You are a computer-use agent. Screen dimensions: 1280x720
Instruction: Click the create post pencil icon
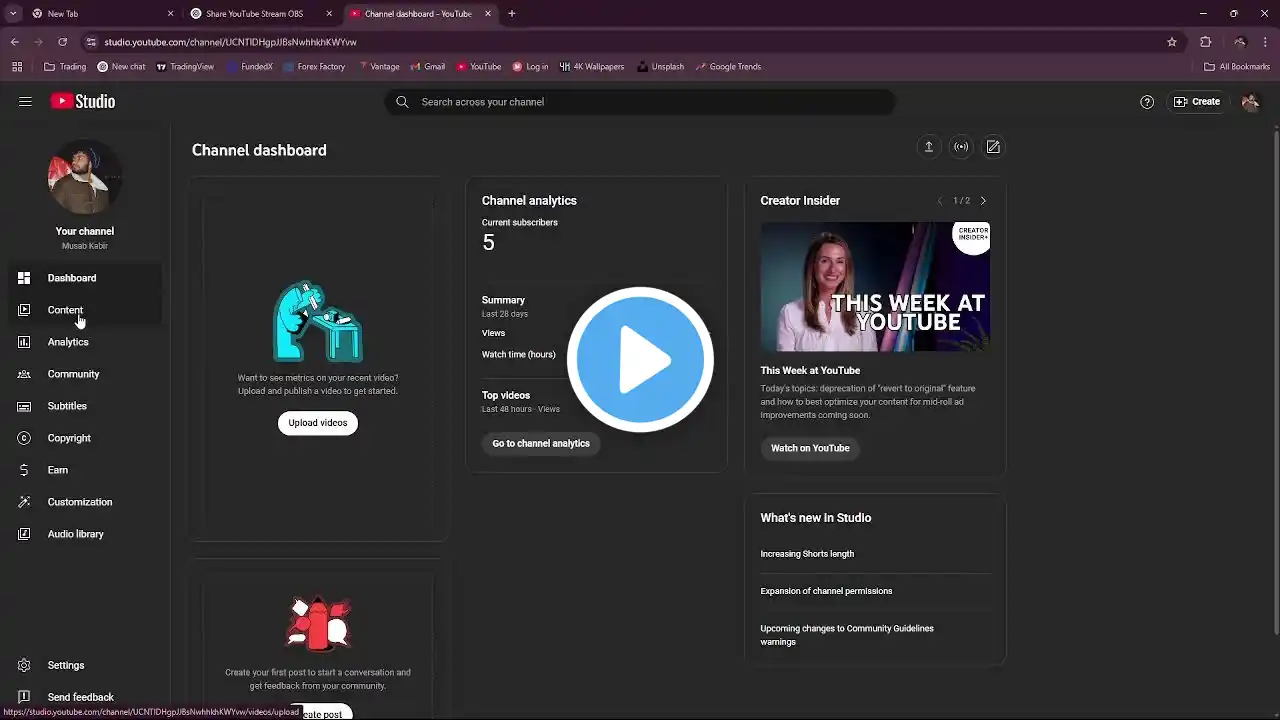993,147
